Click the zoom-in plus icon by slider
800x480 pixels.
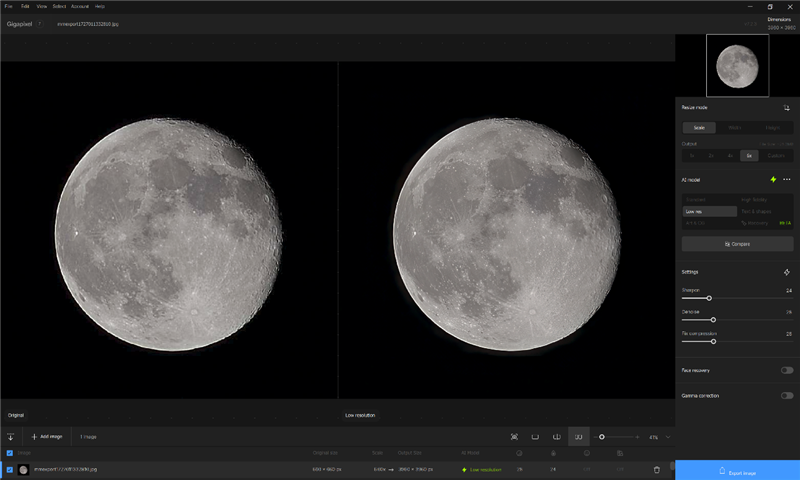coord(637,437)
